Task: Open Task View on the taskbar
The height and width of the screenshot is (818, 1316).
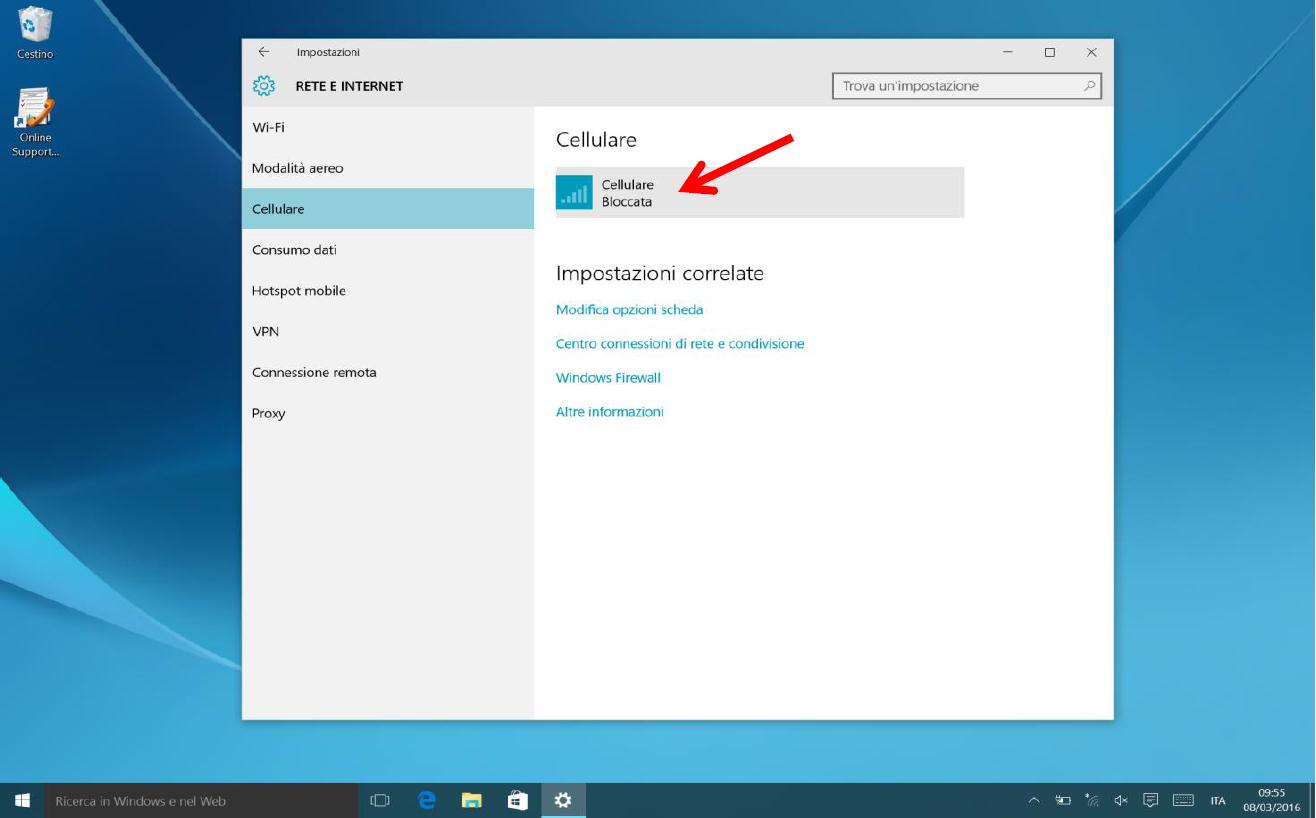Action: tap(380, 800)
